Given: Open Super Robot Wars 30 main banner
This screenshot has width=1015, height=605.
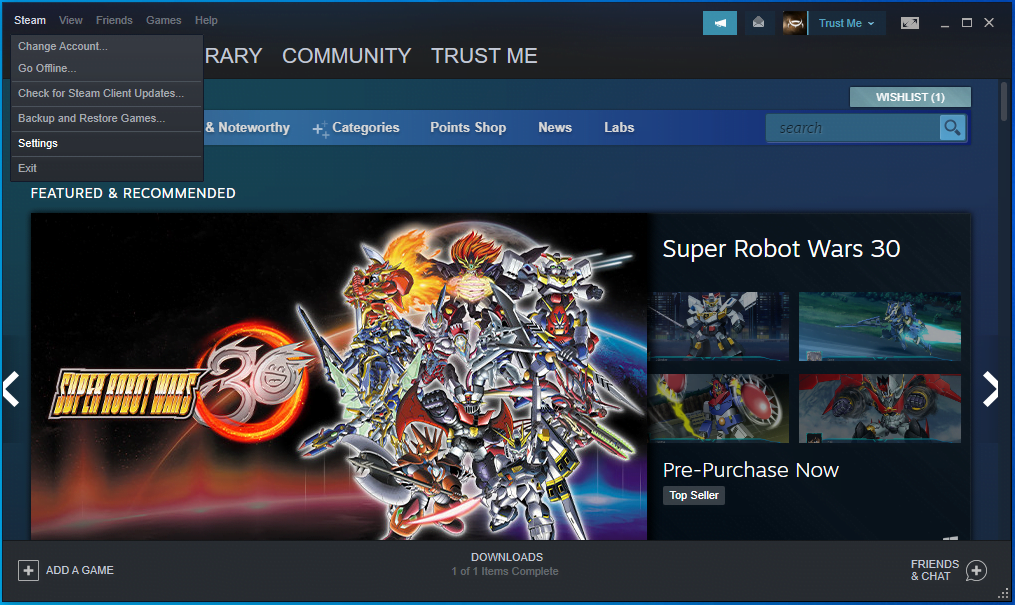Looking at the screenshot, I should pos(339,377).
